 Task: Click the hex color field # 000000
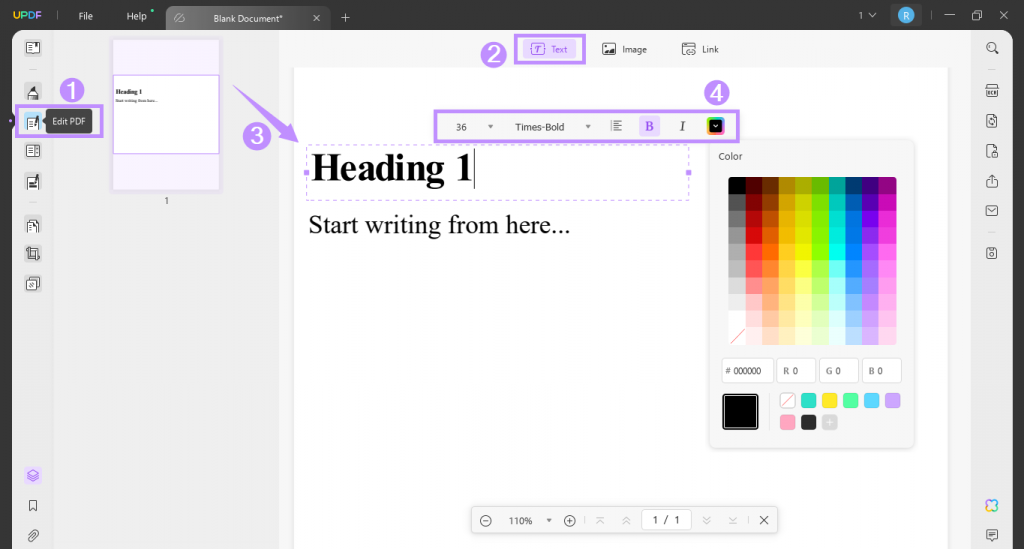[x=748, y=371]
